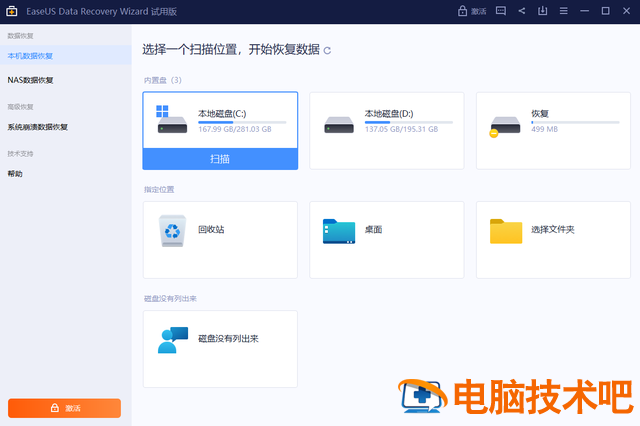
Task: Click the orange 激活 button
Action: point(64,408)
